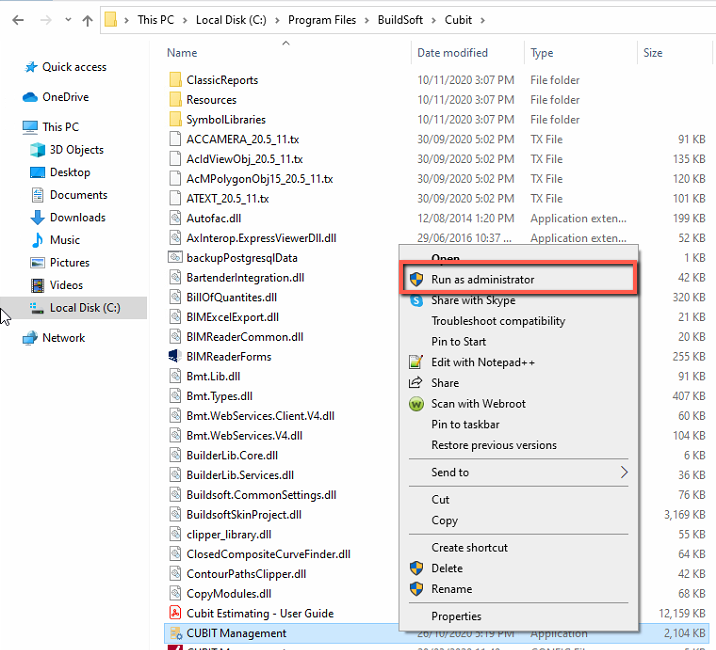
Task: Choose Run as administrator from context menu
Action: 482,279
